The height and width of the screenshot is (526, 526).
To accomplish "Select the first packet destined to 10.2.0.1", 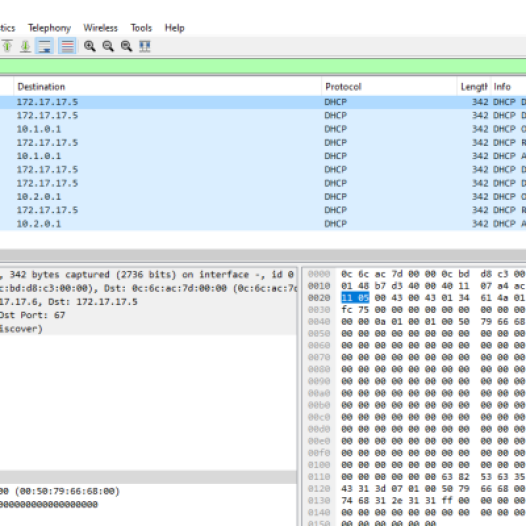I will coord(263,197).
